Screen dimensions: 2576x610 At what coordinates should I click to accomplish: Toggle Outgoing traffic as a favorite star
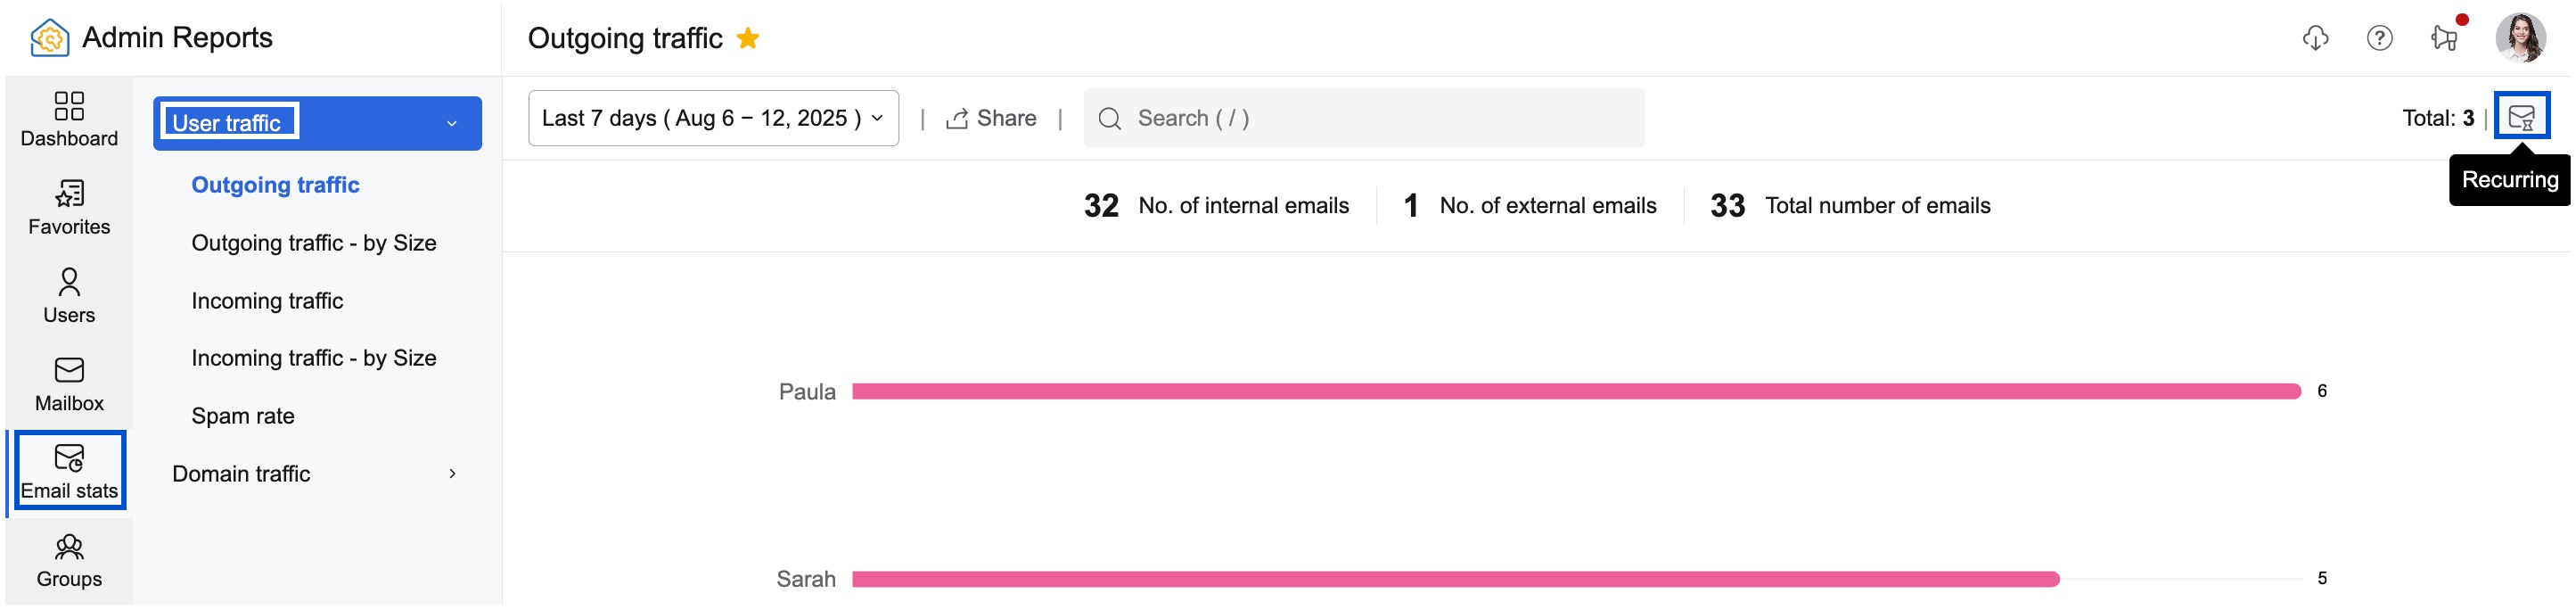[748, 38]
